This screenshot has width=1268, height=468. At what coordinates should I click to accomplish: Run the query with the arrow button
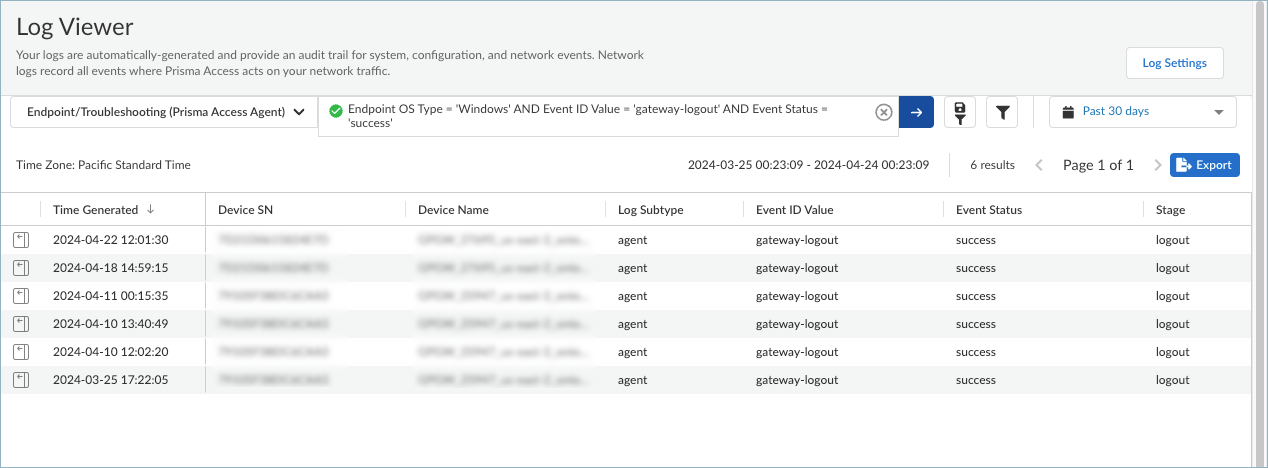[x=916, y=112]
